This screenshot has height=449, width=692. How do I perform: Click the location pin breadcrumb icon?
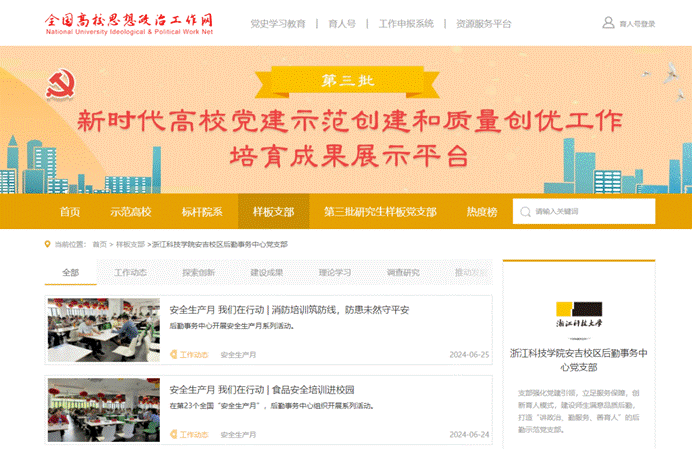(x=48, y=244)
